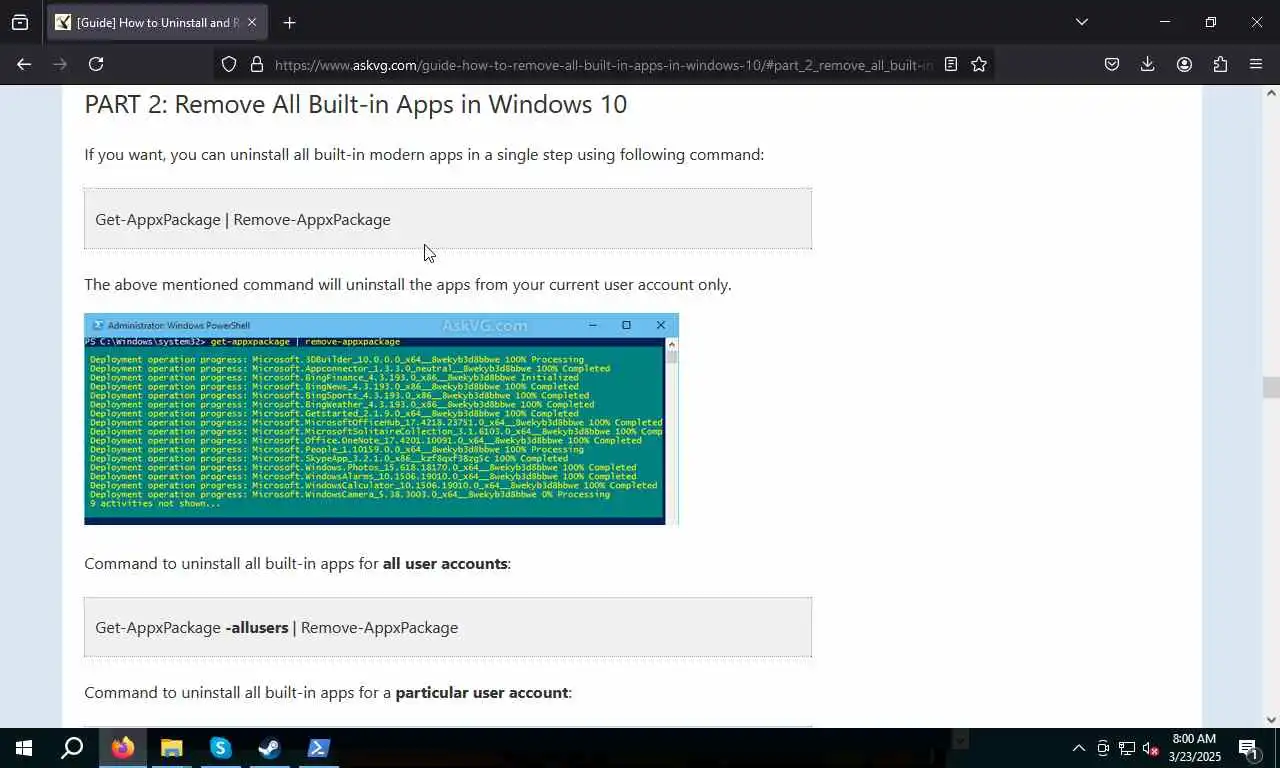Screen dimensions: 1280x768
Task: Select the AskVG guide tab
Action: 157,22
